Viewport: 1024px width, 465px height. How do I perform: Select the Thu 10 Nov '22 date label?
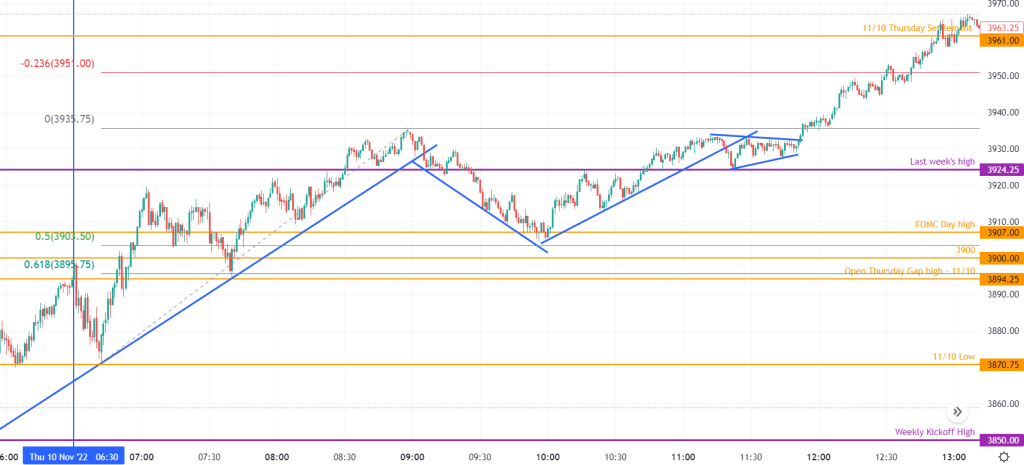click(59, 456)
